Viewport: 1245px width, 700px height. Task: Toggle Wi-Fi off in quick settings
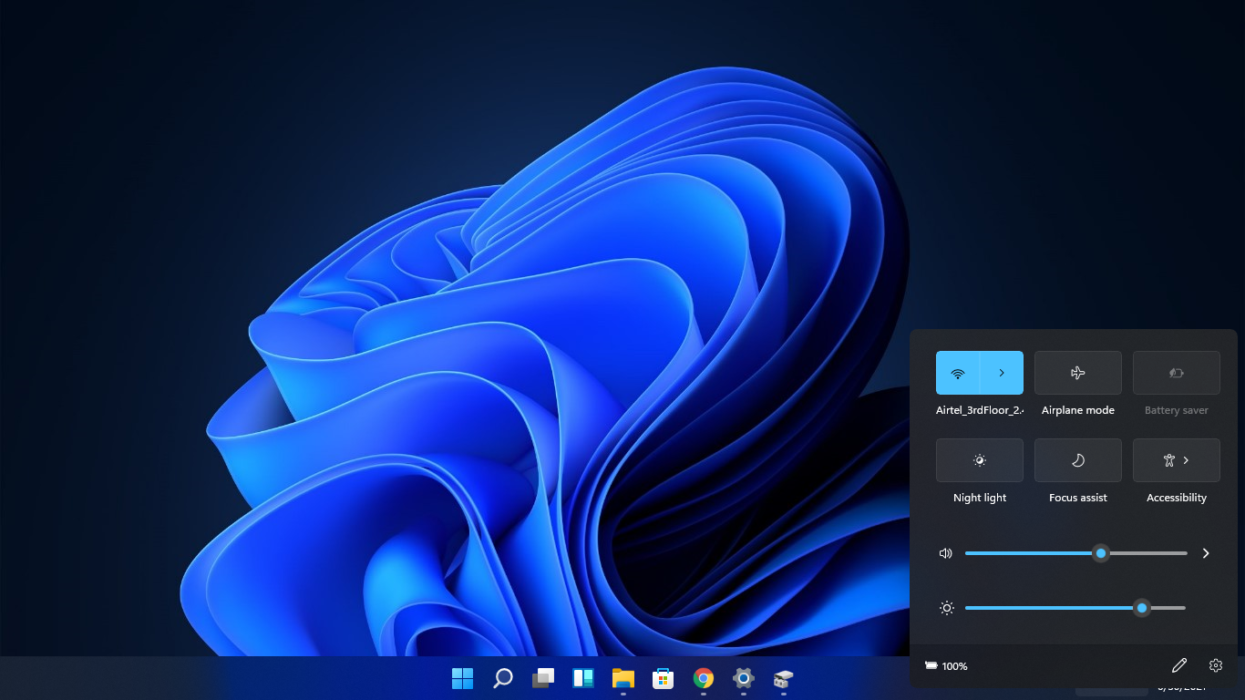point(958,373)
